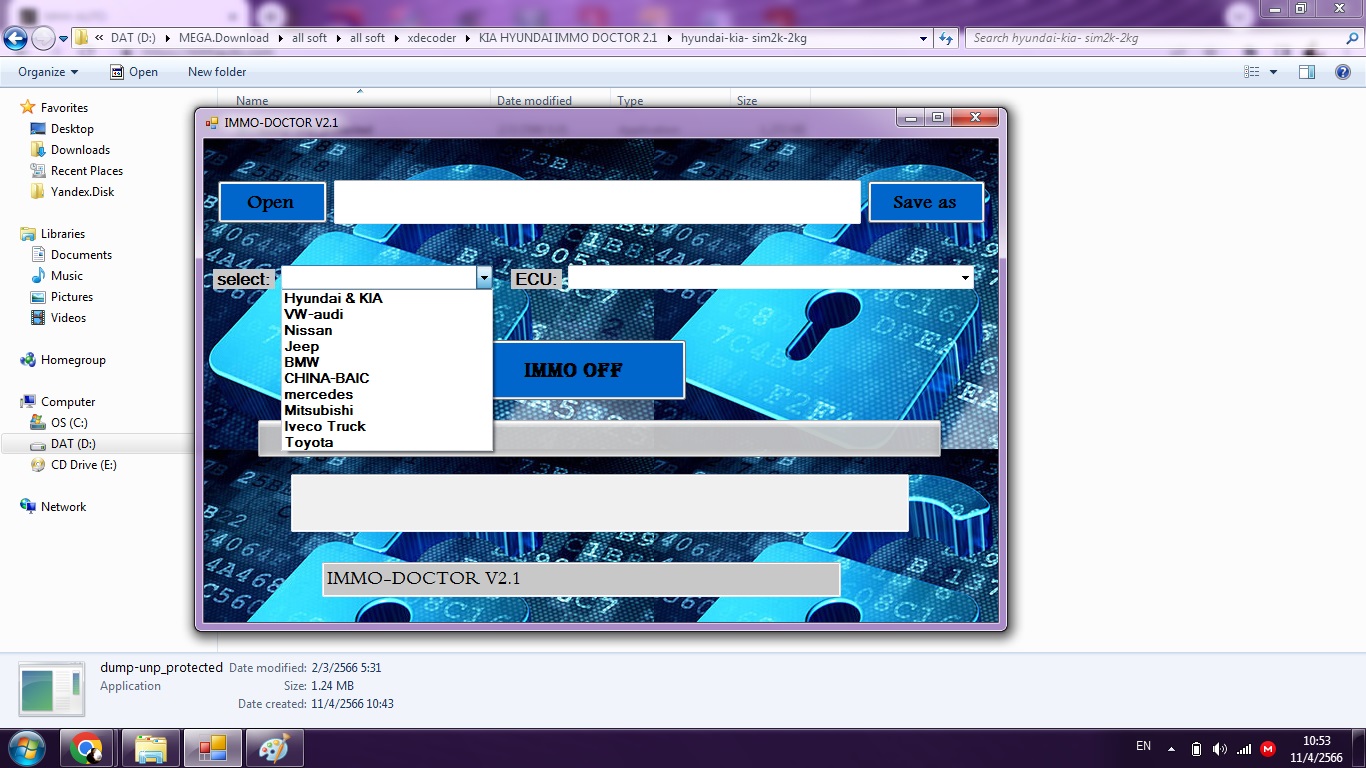Image resolution: width=1366 pixels, height=768 pixels.
Task: Click the dump-unp_protected preview thumbnail
Action: click(x=52, y=689)
